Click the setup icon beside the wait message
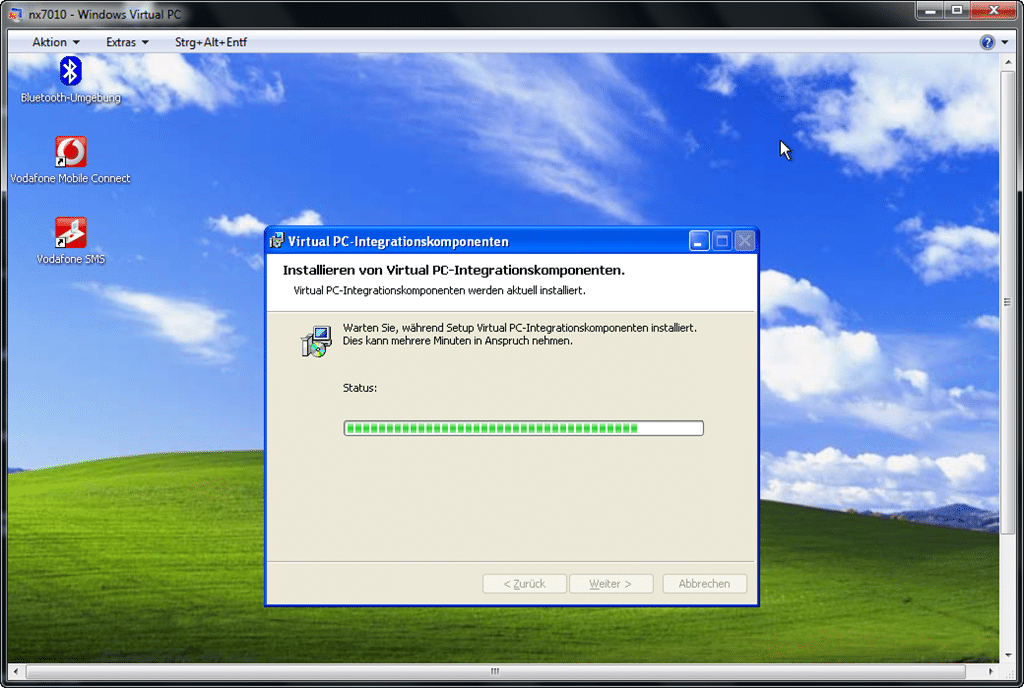 pos(317,341)
